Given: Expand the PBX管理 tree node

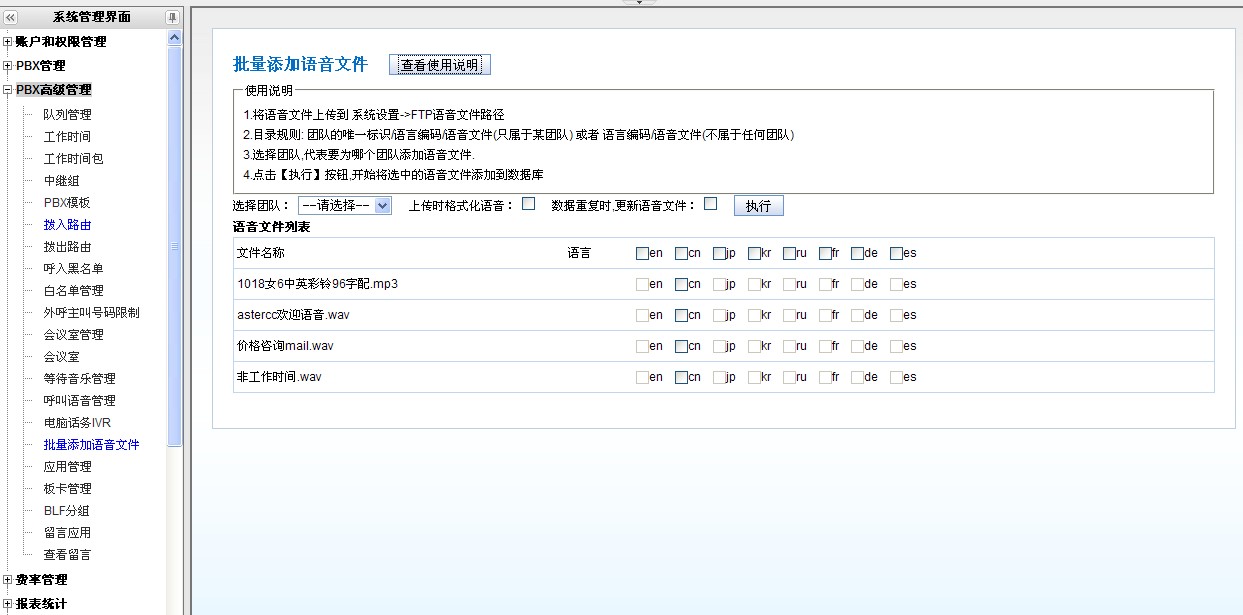Looking at the screenshot, I should pos(8,66).
